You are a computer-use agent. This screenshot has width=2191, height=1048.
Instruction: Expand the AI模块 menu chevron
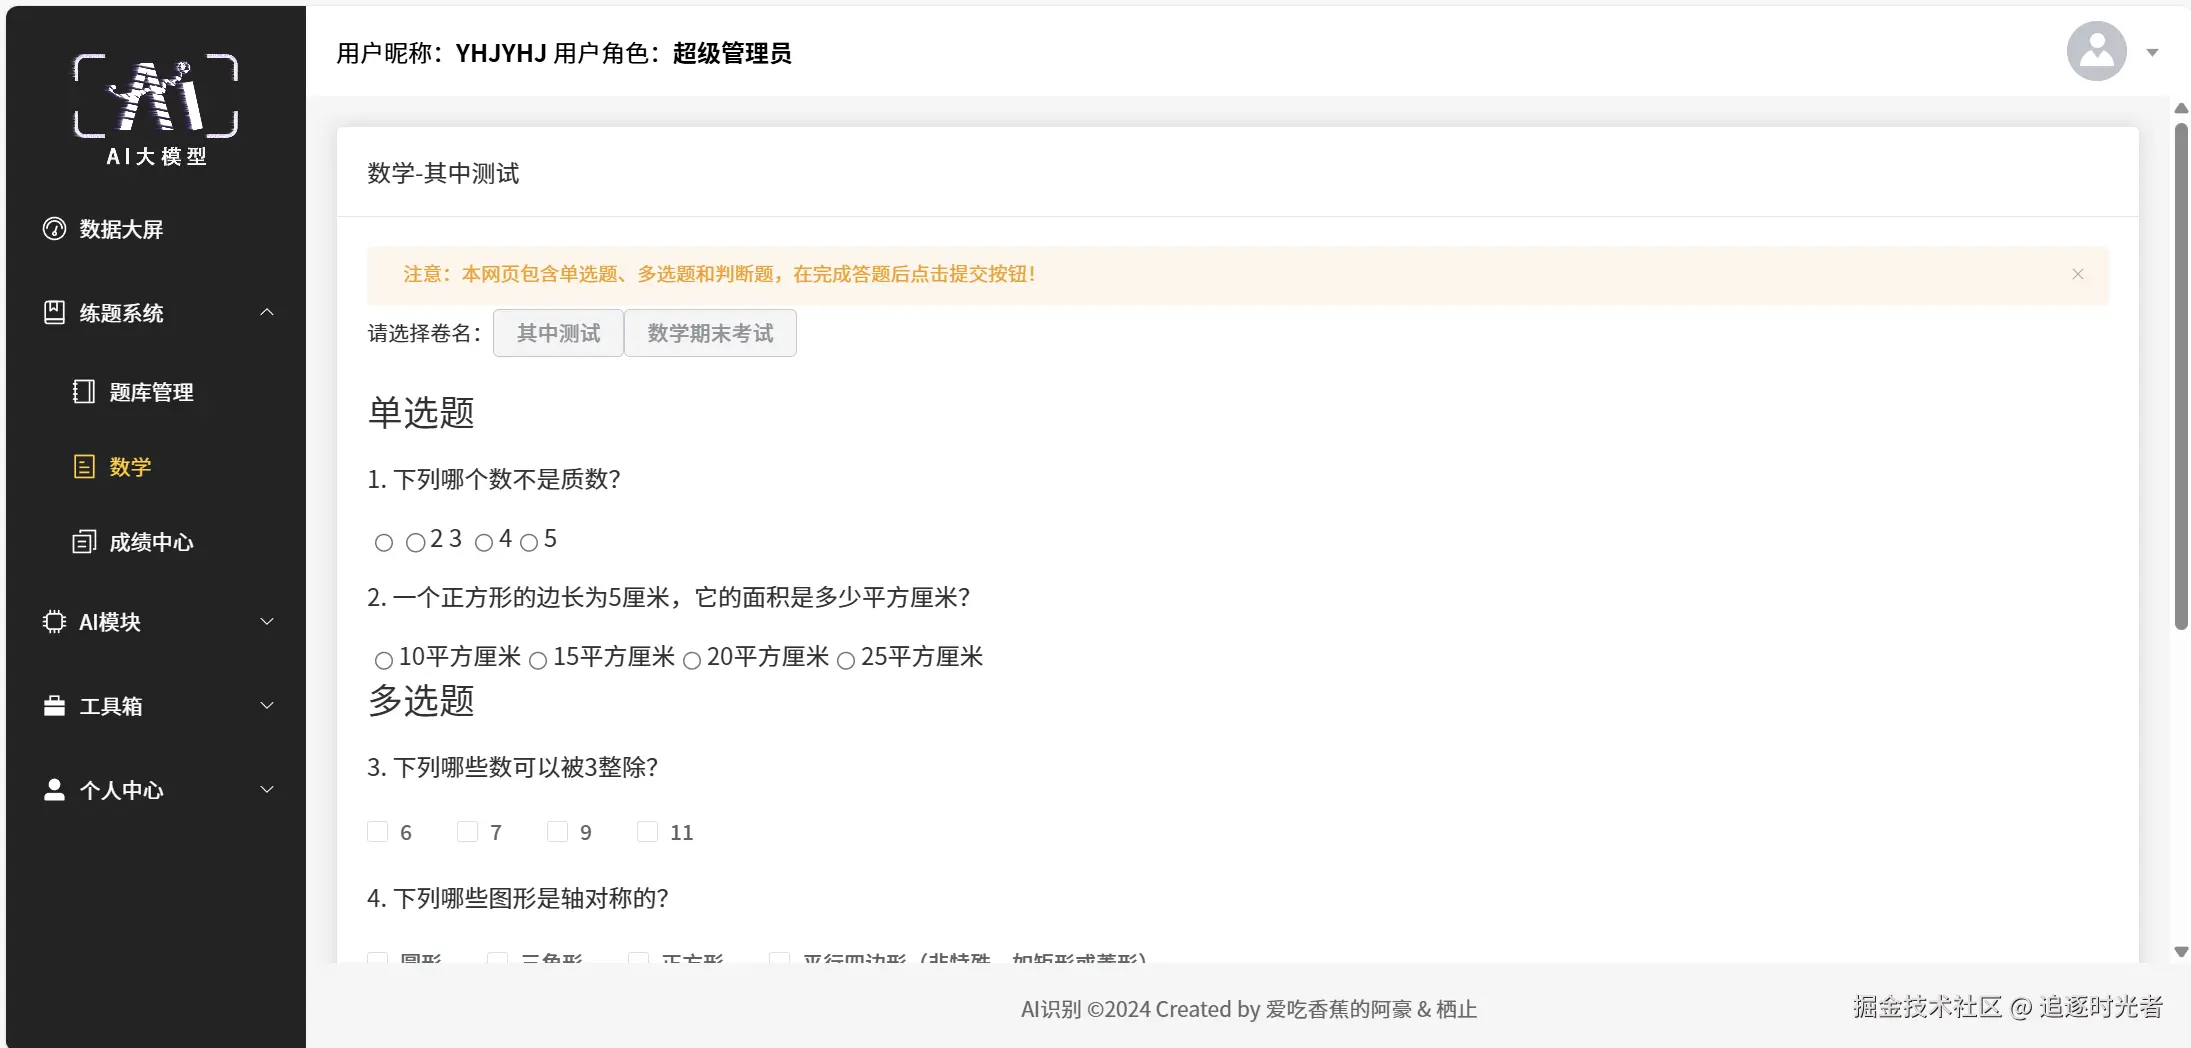point(267,621)
